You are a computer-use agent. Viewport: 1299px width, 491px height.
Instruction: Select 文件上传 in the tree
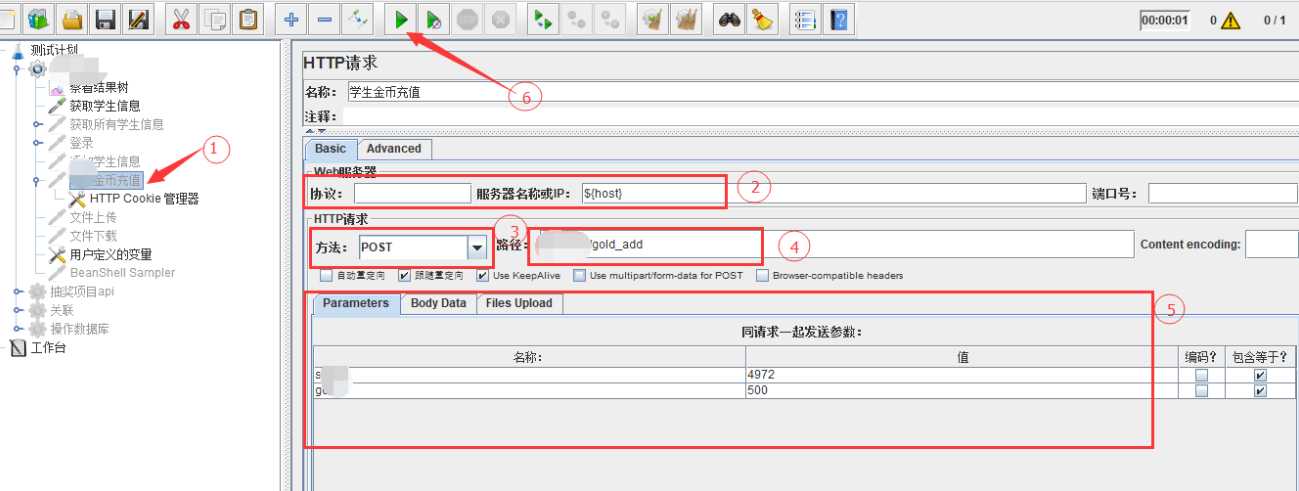(x=93, y=217)
